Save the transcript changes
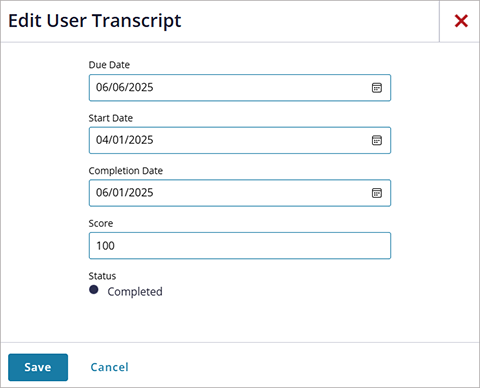 38,367
